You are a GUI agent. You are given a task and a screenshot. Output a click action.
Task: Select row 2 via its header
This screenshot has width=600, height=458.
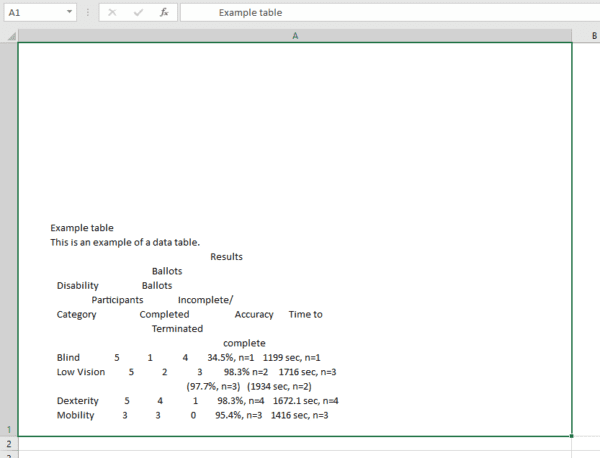click(x=8, y=442)
